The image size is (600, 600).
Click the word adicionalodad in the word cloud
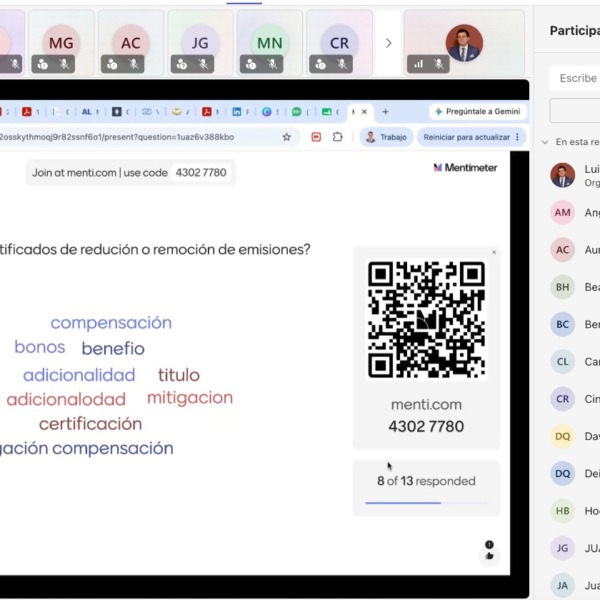coord(66,399)
